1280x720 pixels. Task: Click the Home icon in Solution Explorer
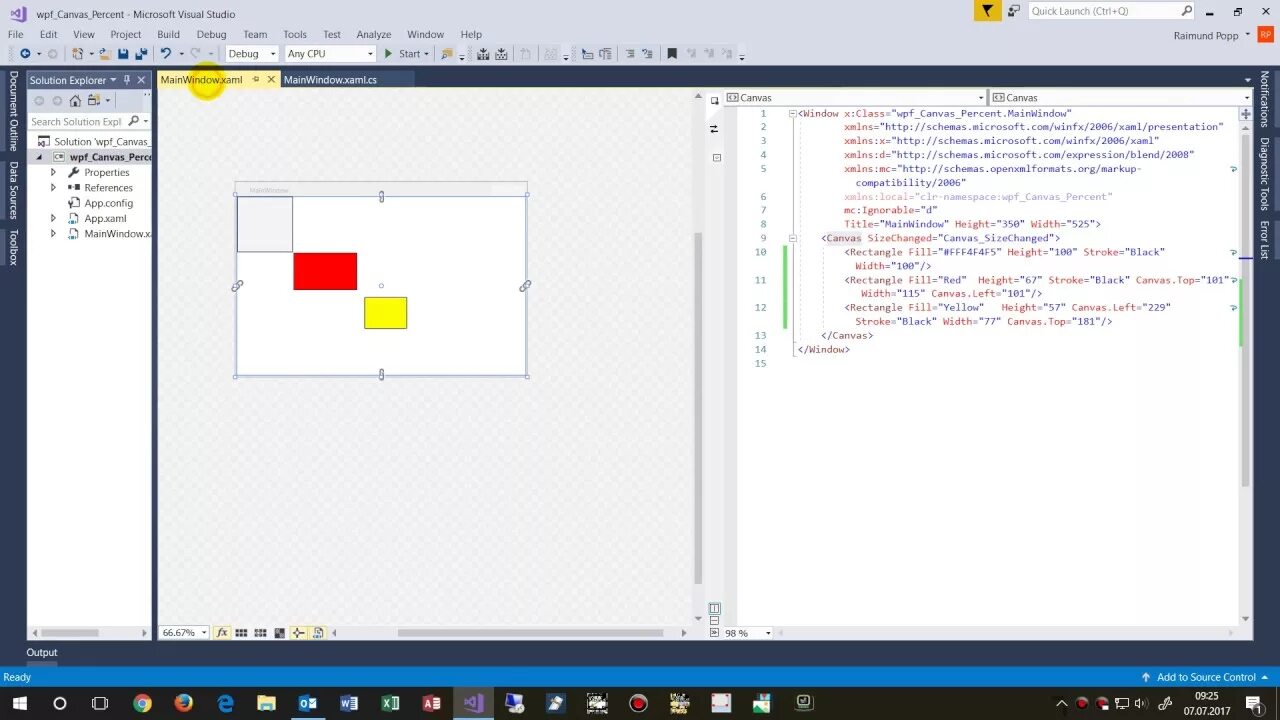pyautogui.click(x=75, y=100)
